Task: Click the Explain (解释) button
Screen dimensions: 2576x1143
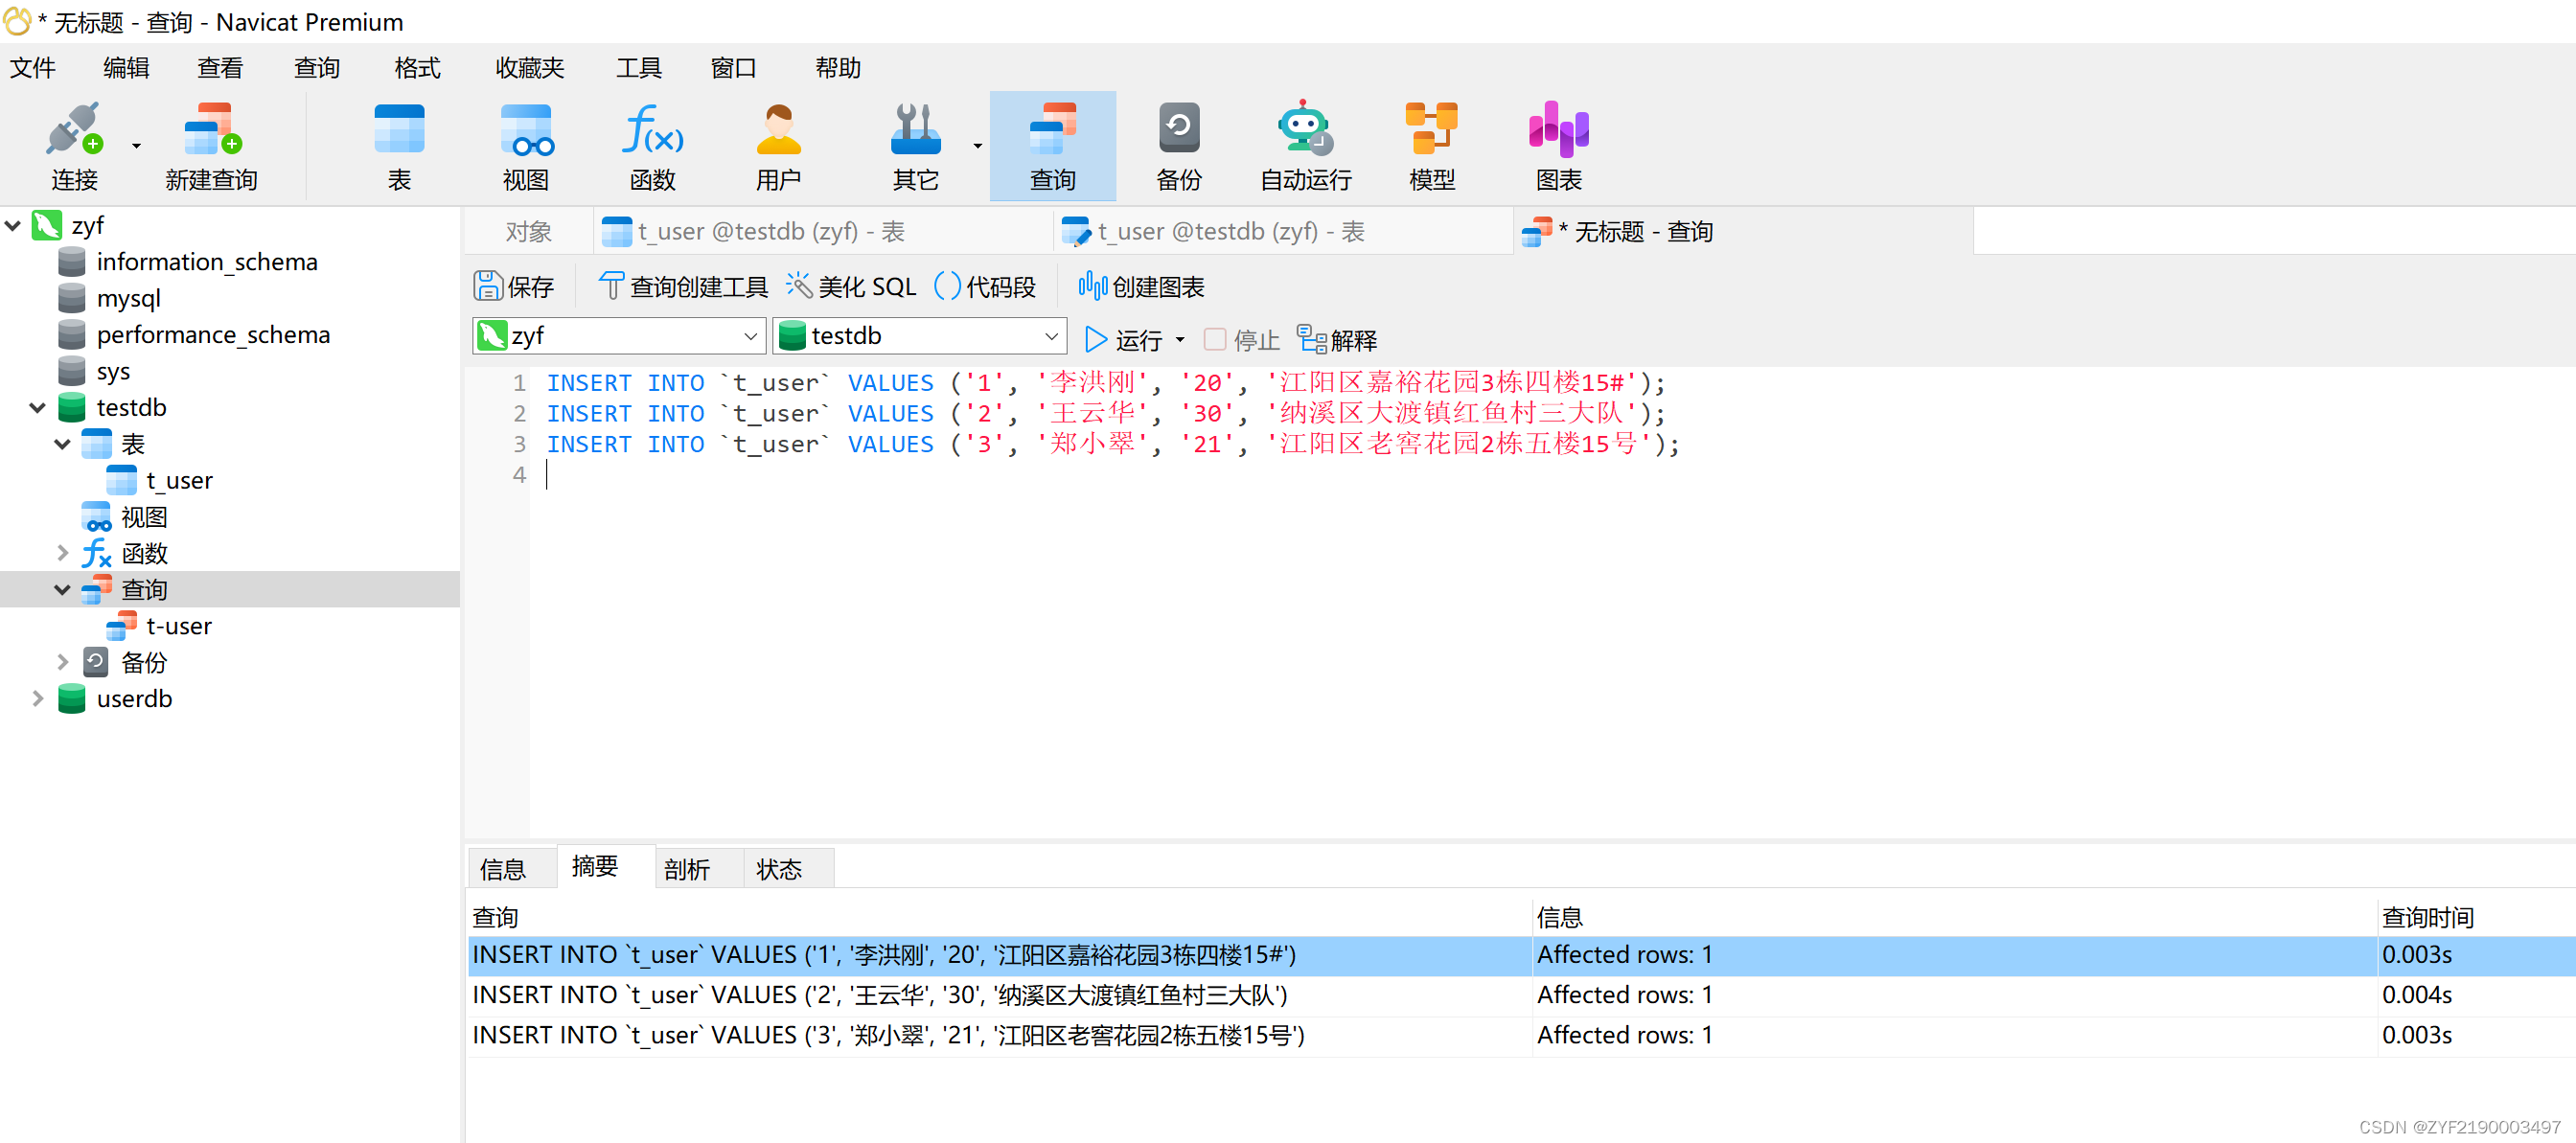Action: (1337, 340)
